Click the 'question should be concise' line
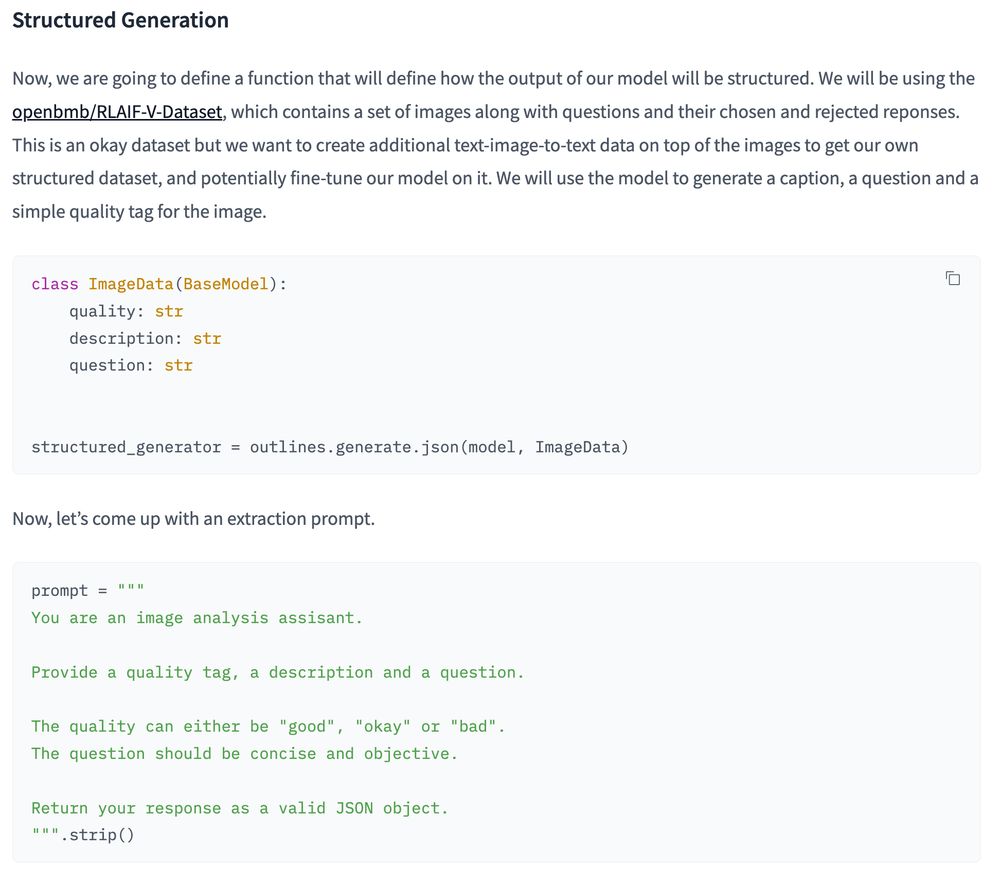The image size is (1000, 880). coord(244,754)
